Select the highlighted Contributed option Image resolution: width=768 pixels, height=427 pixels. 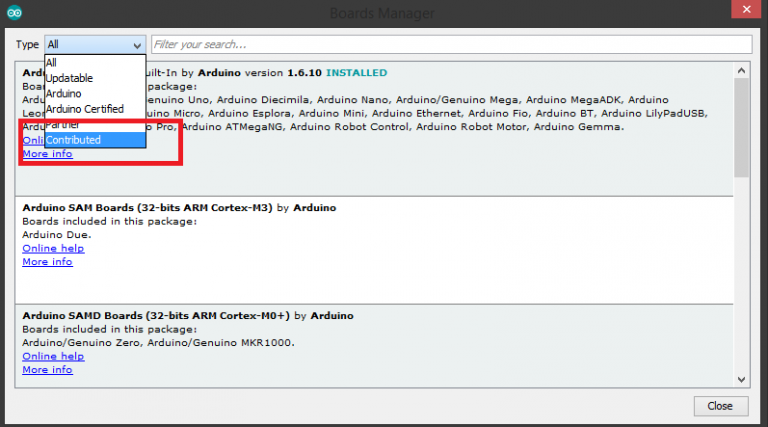[x=73, y=140]
